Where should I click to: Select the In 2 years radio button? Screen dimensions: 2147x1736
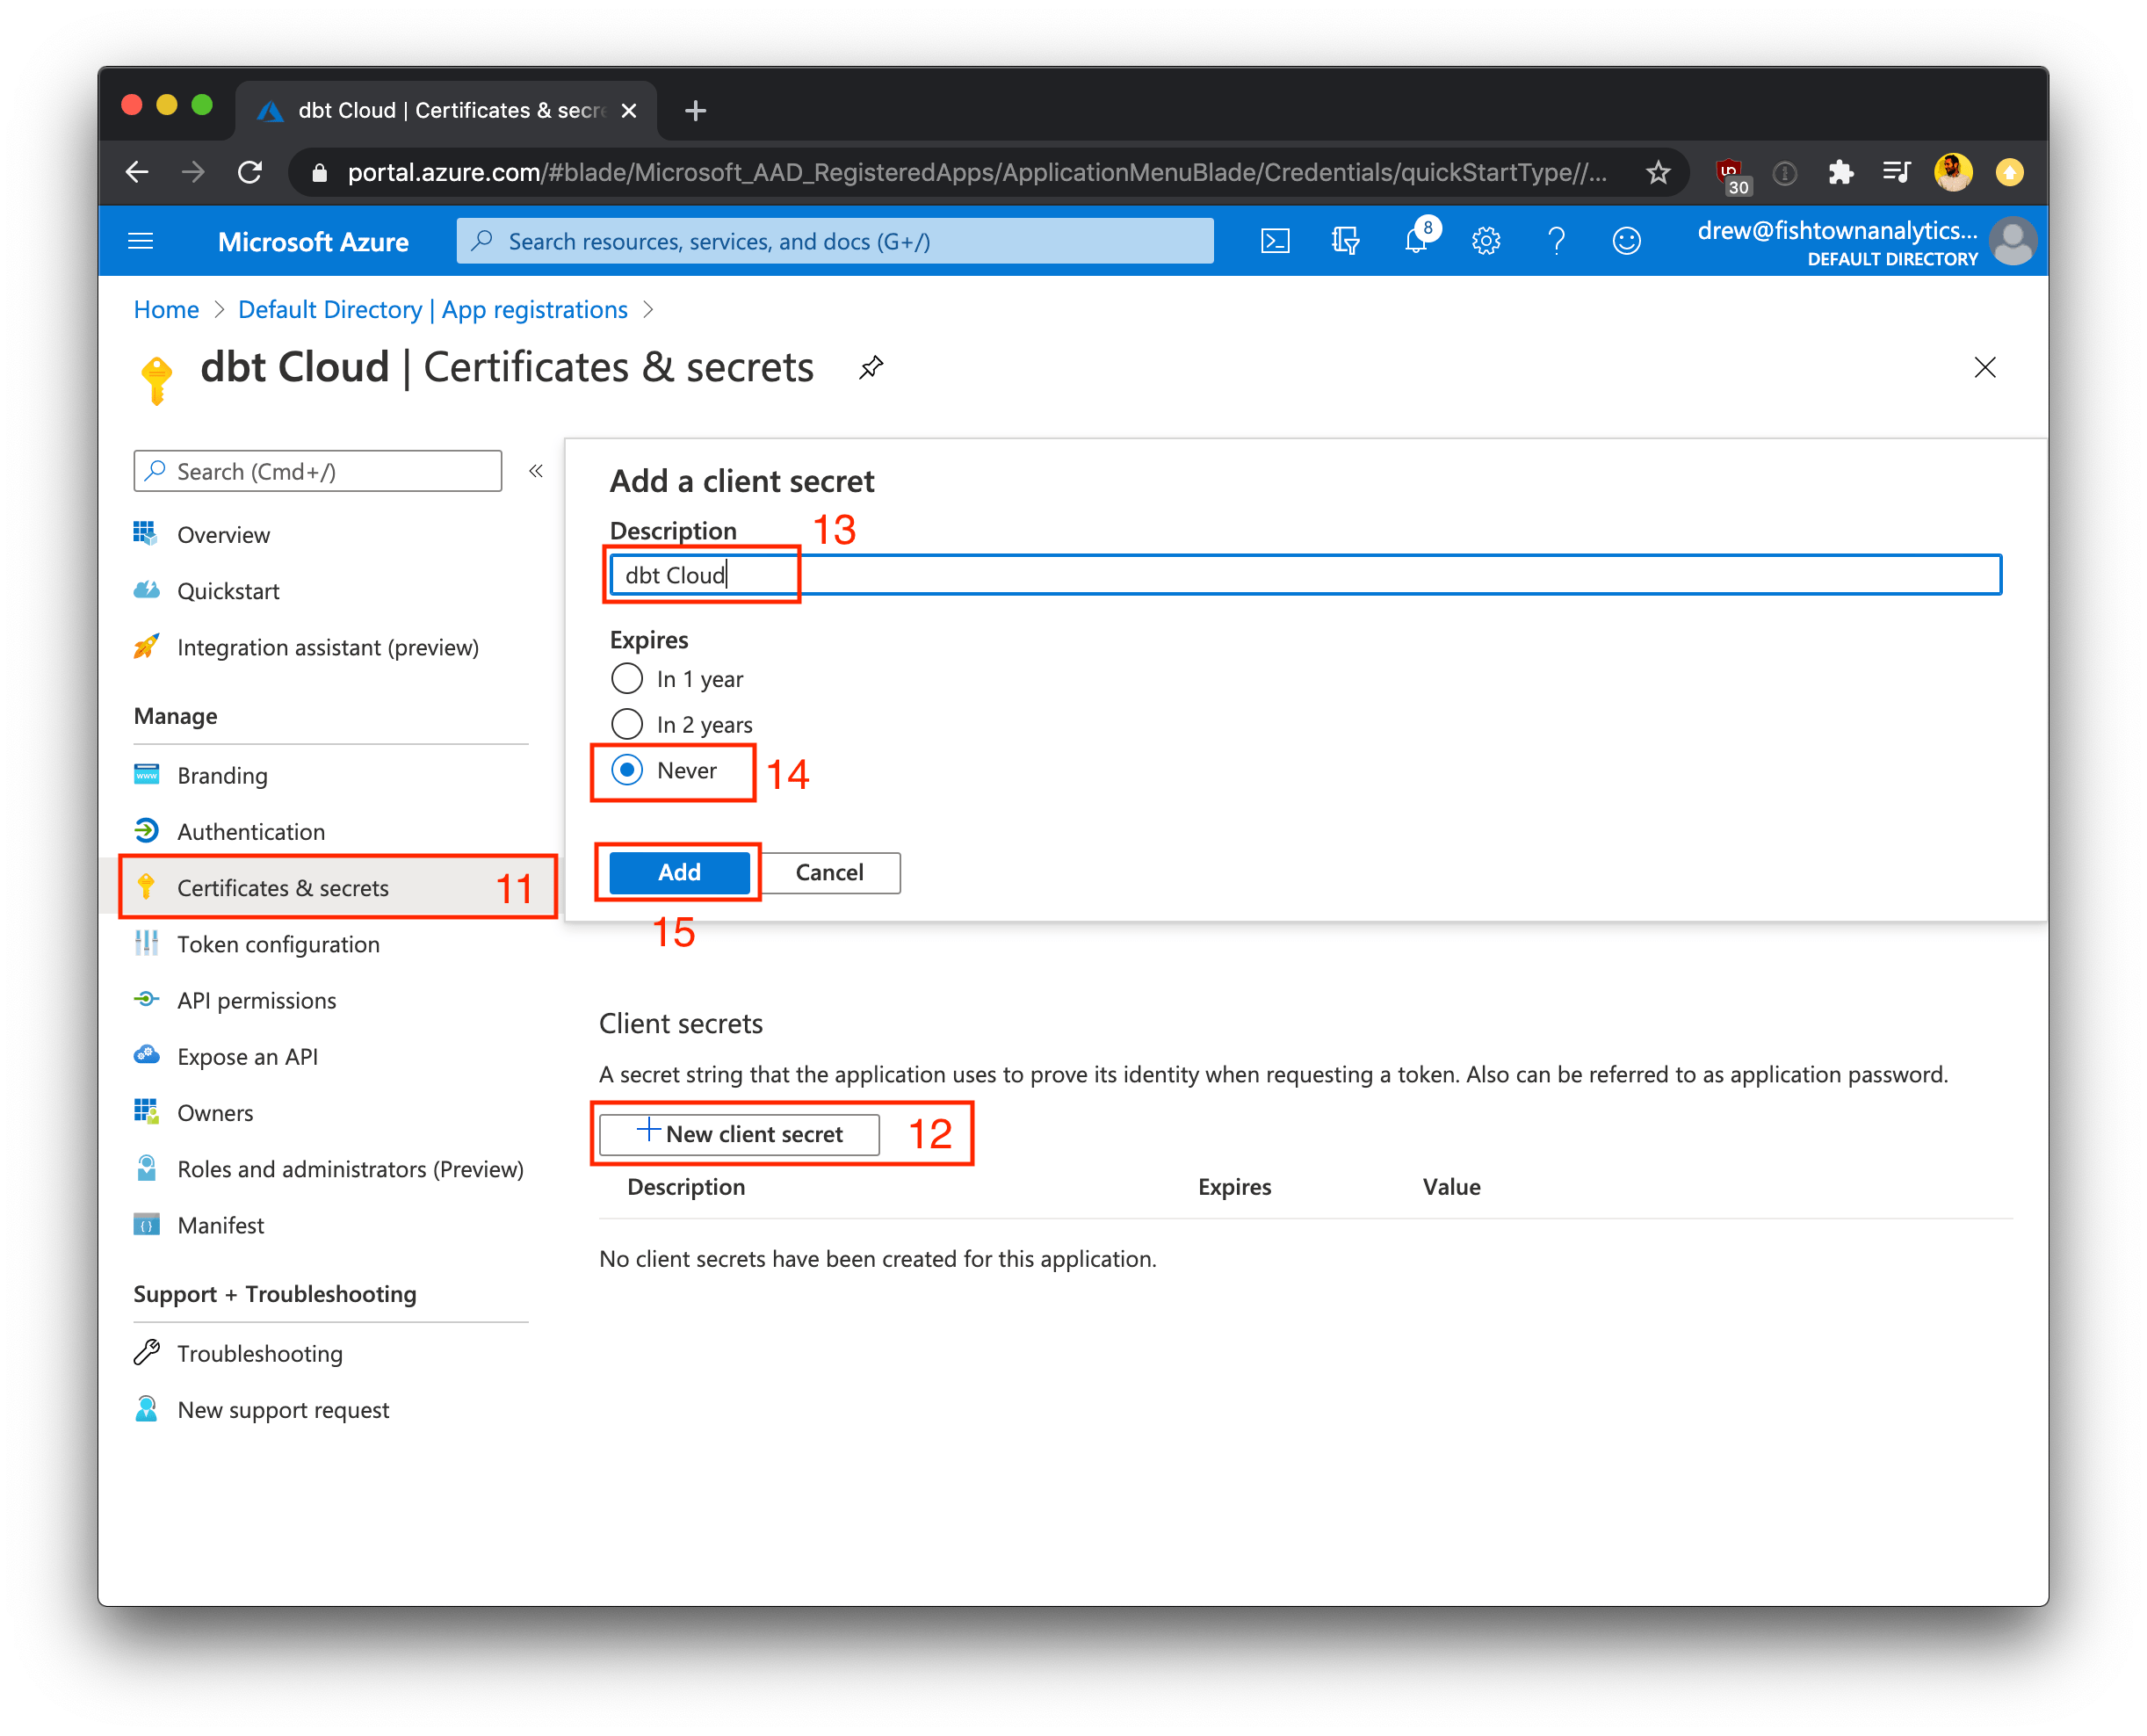(631, 725)
